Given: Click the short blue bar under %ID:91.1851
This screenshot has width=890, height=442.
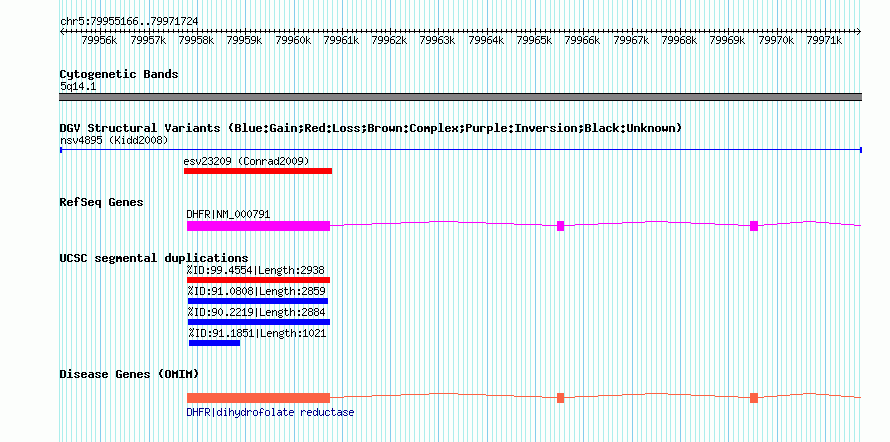Looking at the screenshot, I should tap(215, 343).
